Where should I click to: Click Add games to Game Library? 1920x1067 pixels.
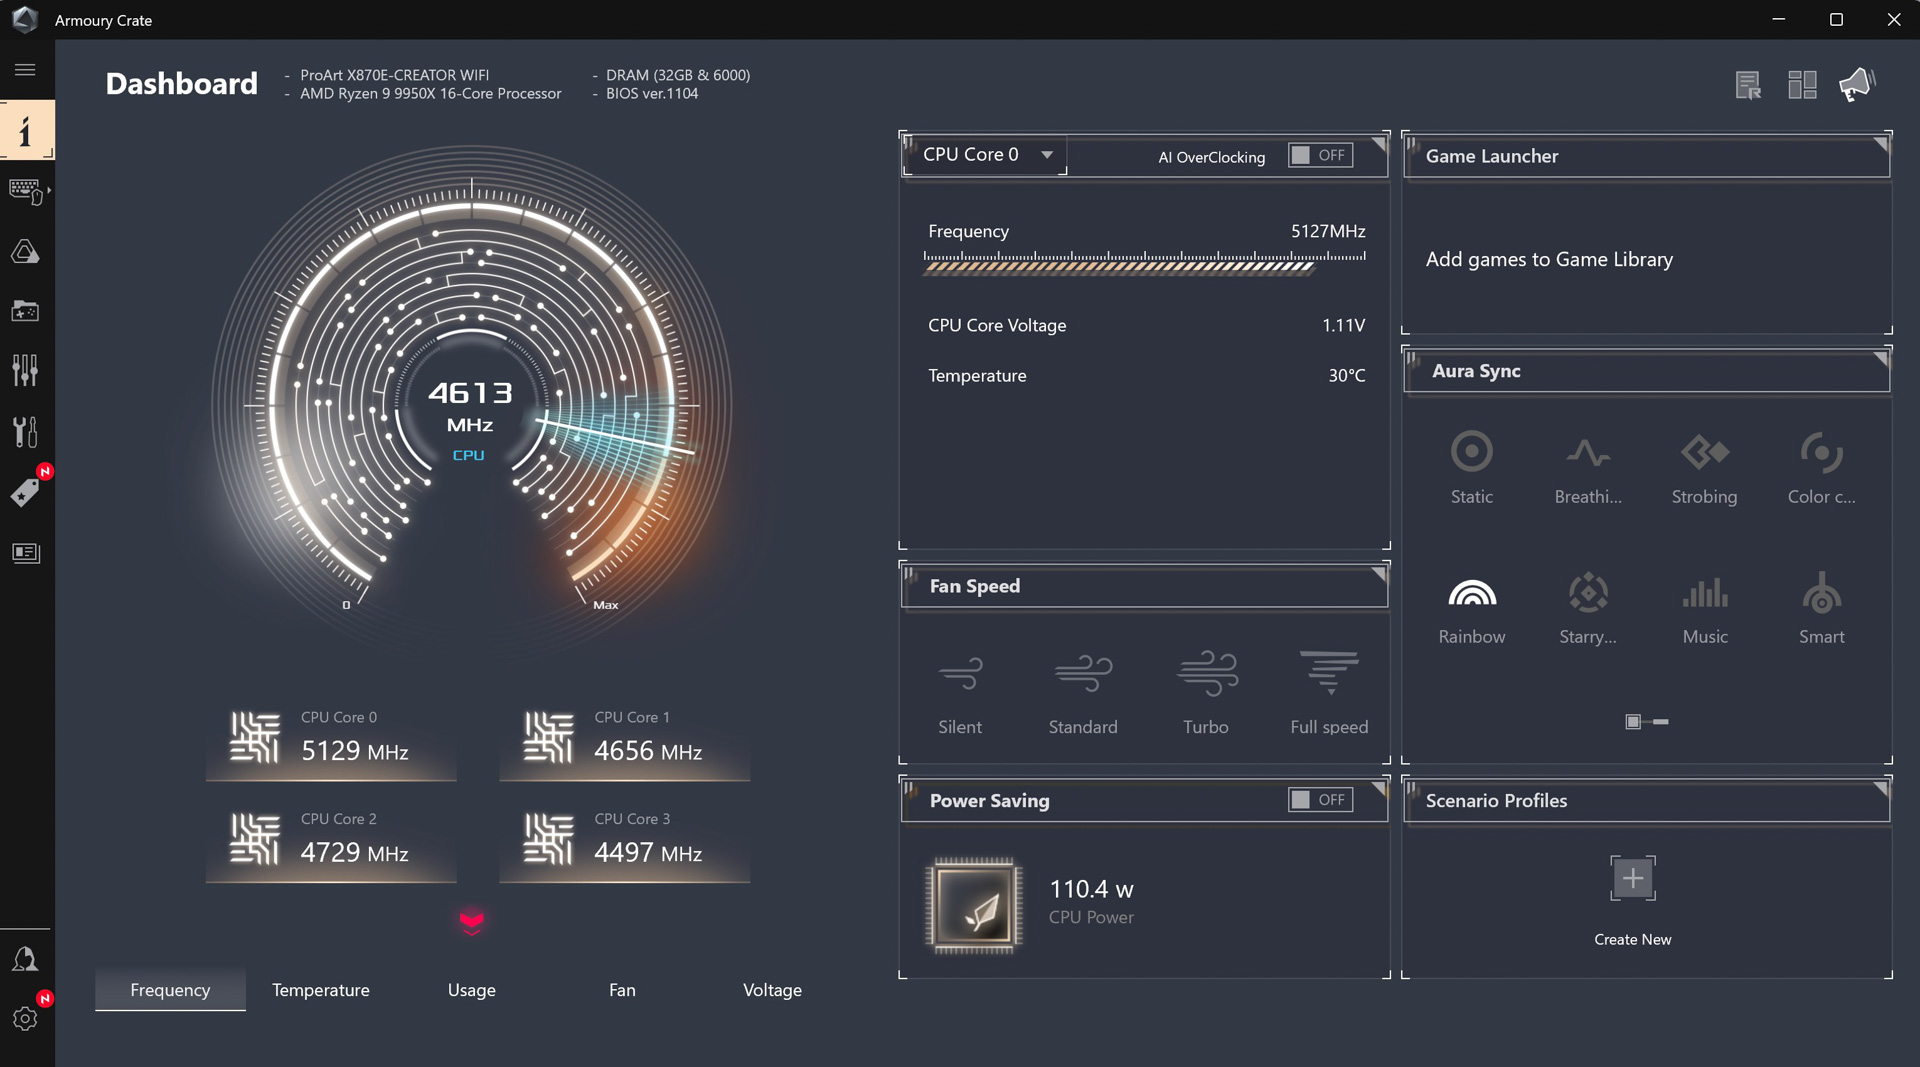point(1548,260)
